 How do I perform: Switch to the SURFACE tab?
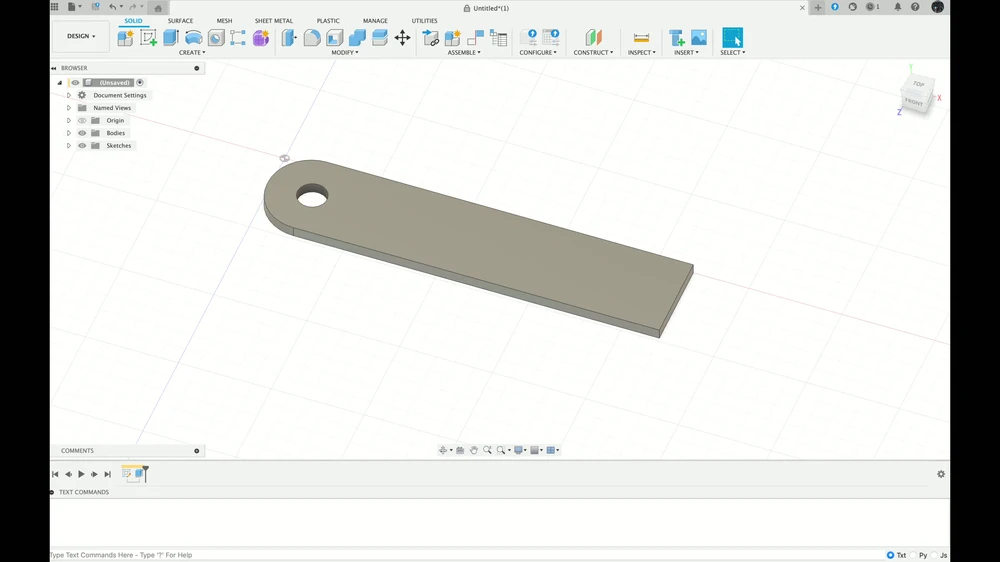tap(180, 20)
